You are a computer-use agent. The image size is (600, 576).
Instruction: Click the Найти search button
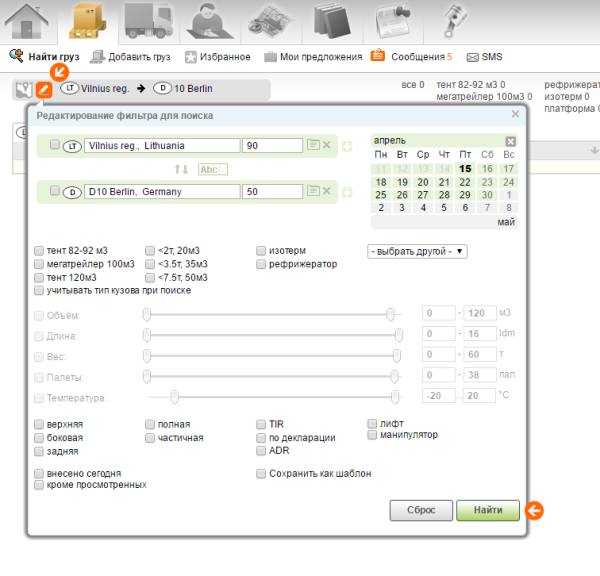point(488,510)
